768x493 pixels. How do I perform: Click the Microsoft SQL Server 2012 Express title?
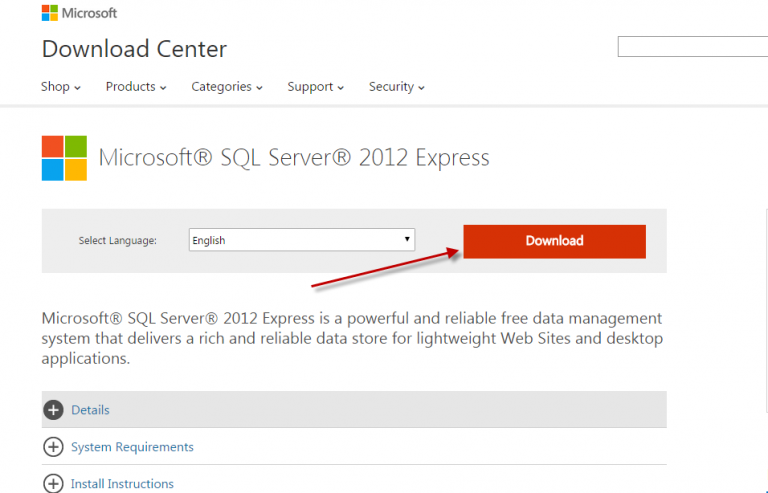click(294, 158)
